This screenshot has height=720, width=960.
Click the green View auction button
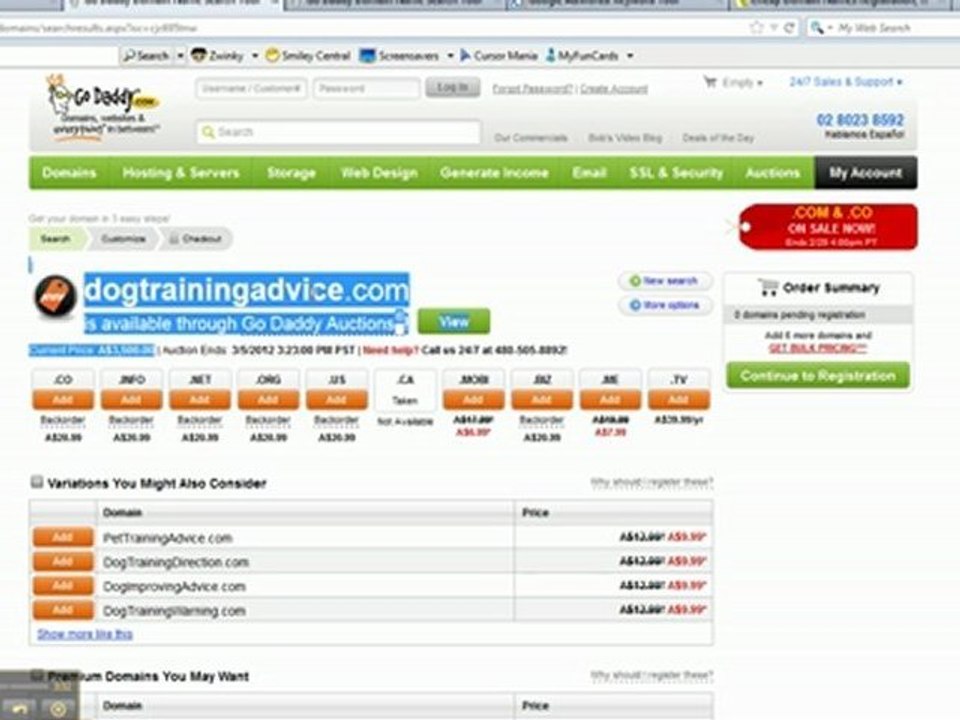tap(454, 321)
